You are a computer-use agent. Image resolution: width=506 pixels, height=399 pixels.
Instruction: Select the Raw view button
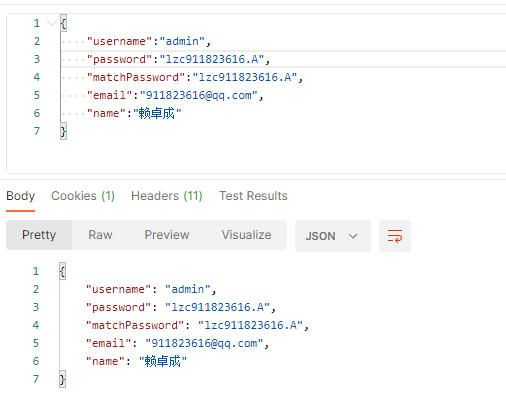100,235
